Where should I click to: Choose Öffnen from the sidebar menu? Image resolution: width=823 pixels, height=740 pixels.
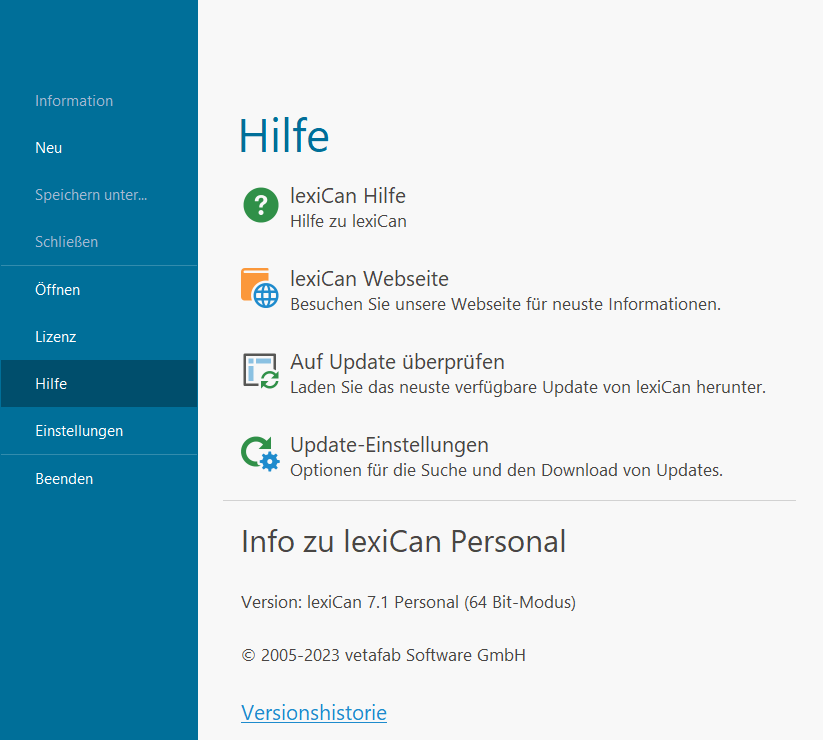point(57,290)
